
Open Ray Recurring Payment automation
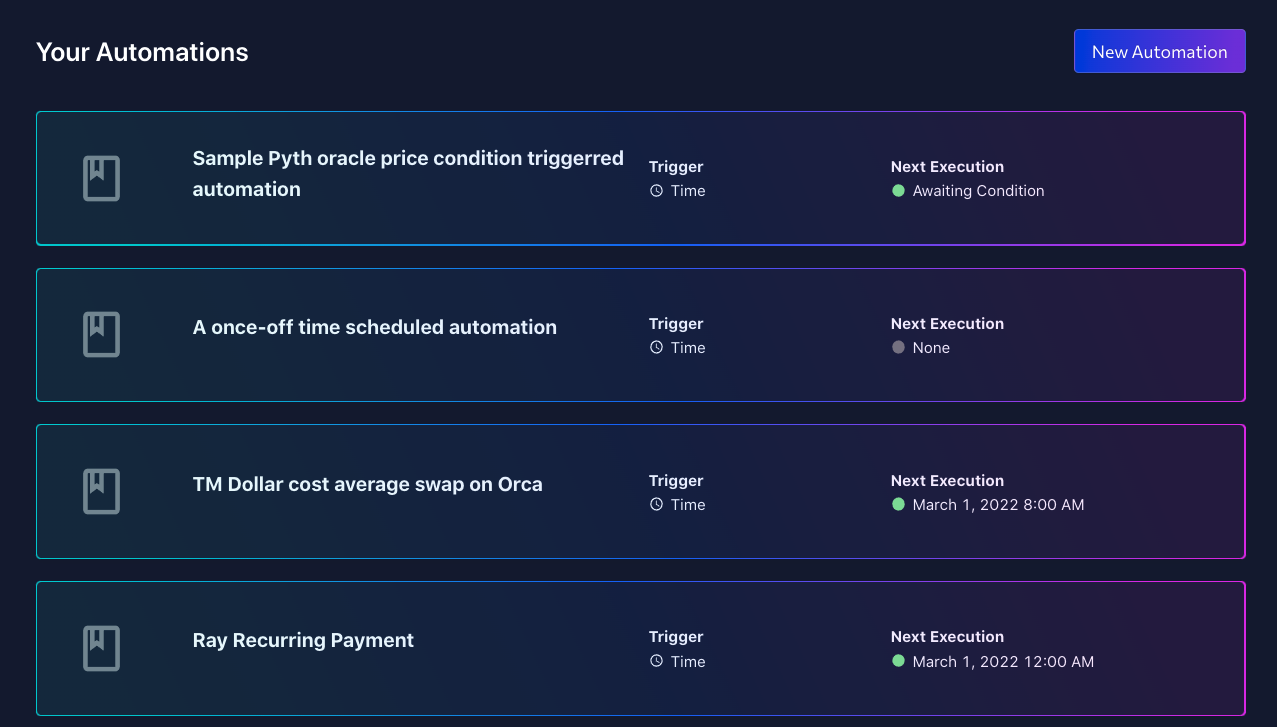pyautogui.click(x=303, y=641)
